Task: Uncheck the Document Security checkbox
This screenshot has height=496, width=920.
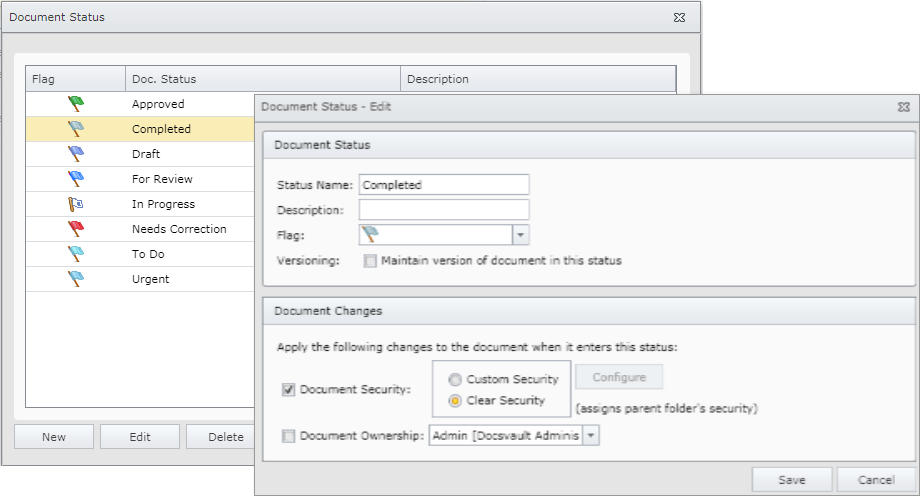Action: [x=289, y=389]
